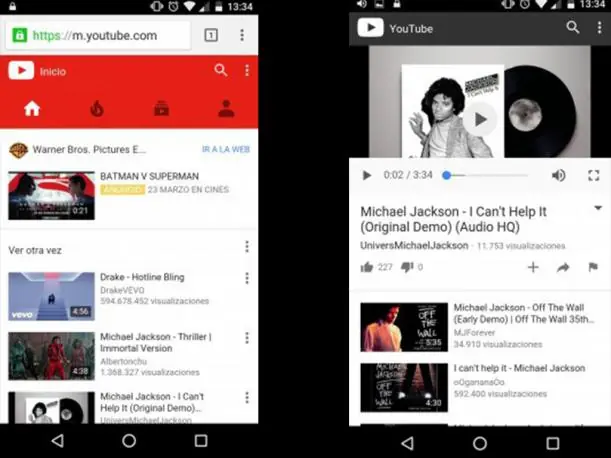Click the IR A LA WEB link

coord(226,149)
